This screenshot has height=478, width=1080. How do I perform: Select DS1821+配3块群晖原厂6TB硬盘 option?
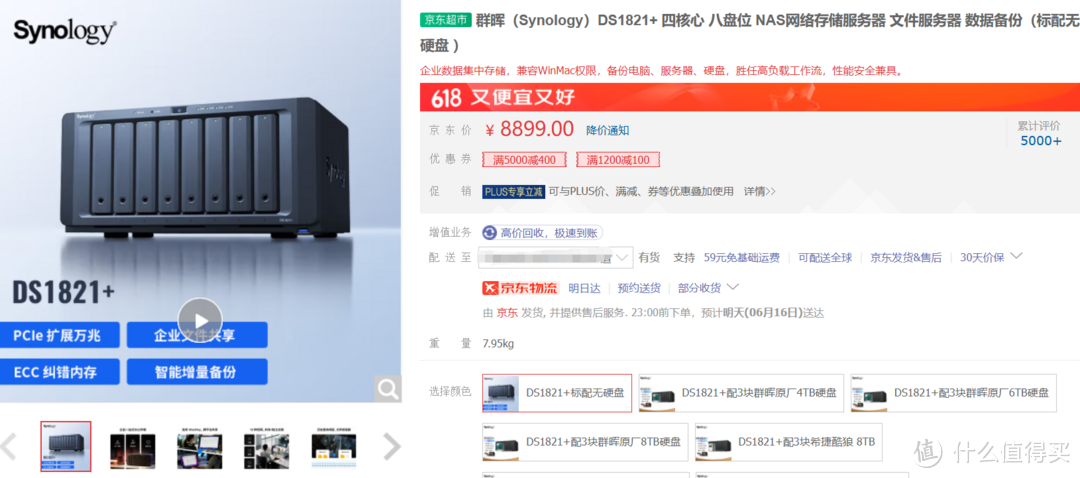(x=953, y=393)
